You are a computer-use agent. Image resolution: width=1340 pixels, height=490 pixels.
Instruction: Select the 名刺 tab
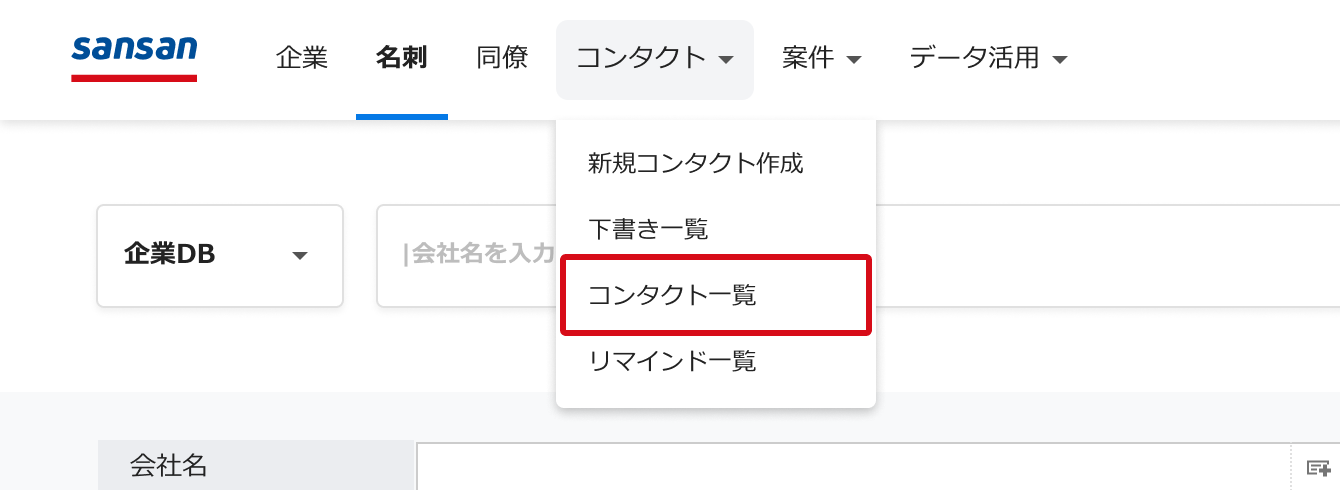click(x=401, y=59)
